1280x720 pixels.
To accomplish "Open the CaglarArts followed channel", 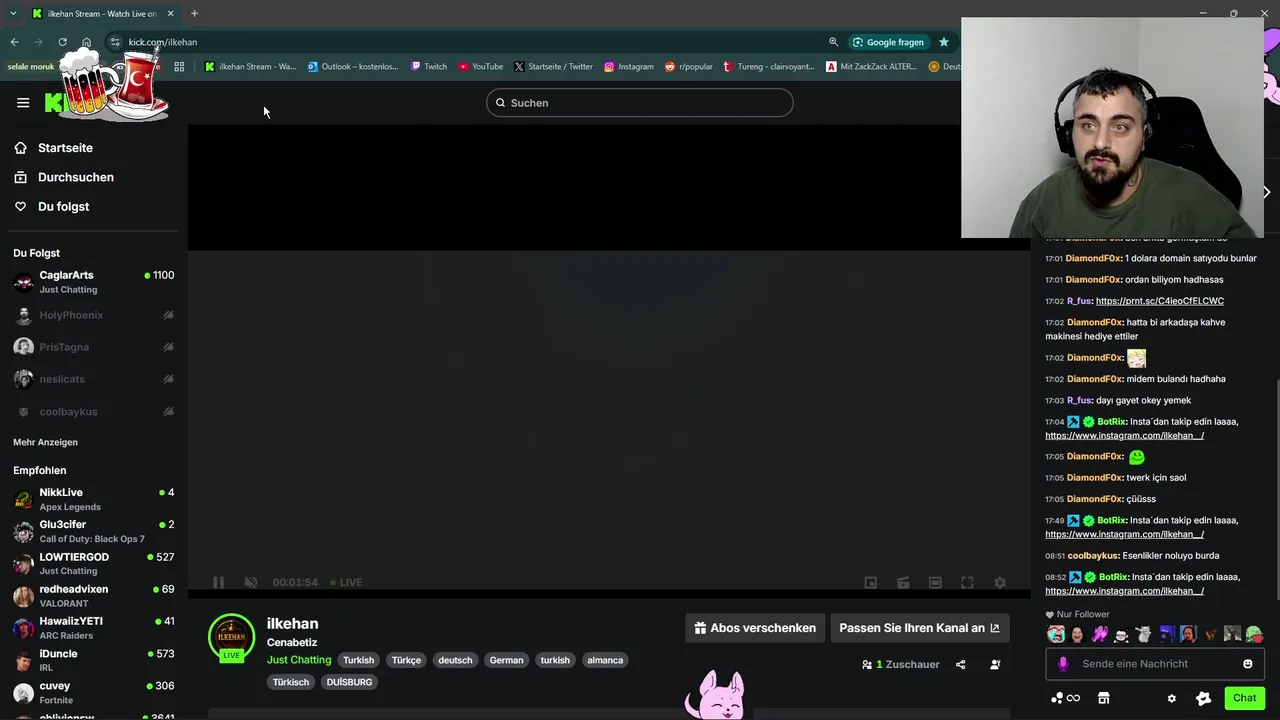I will [94, 282].
